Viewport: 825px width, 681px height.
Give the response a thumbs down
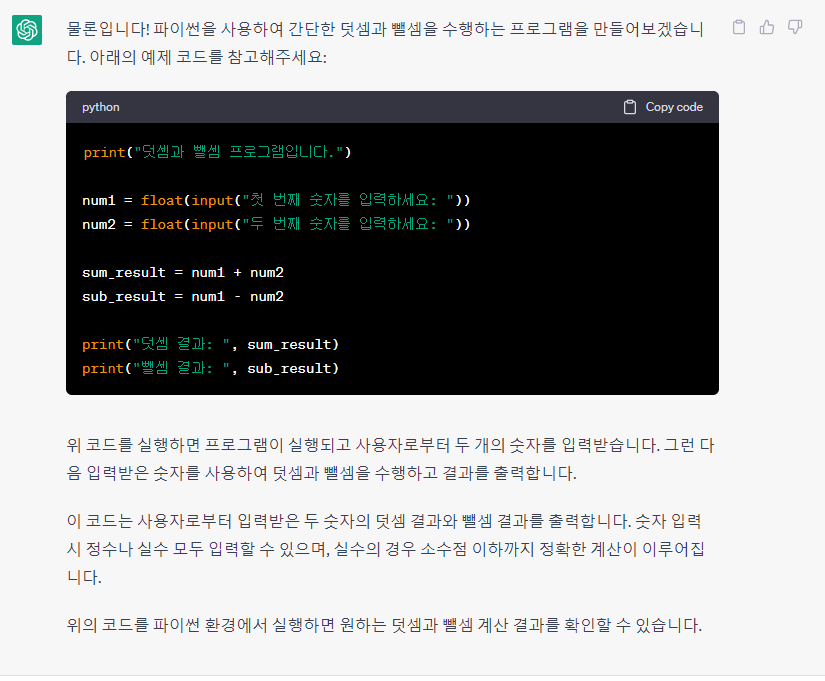click(795, 27)
